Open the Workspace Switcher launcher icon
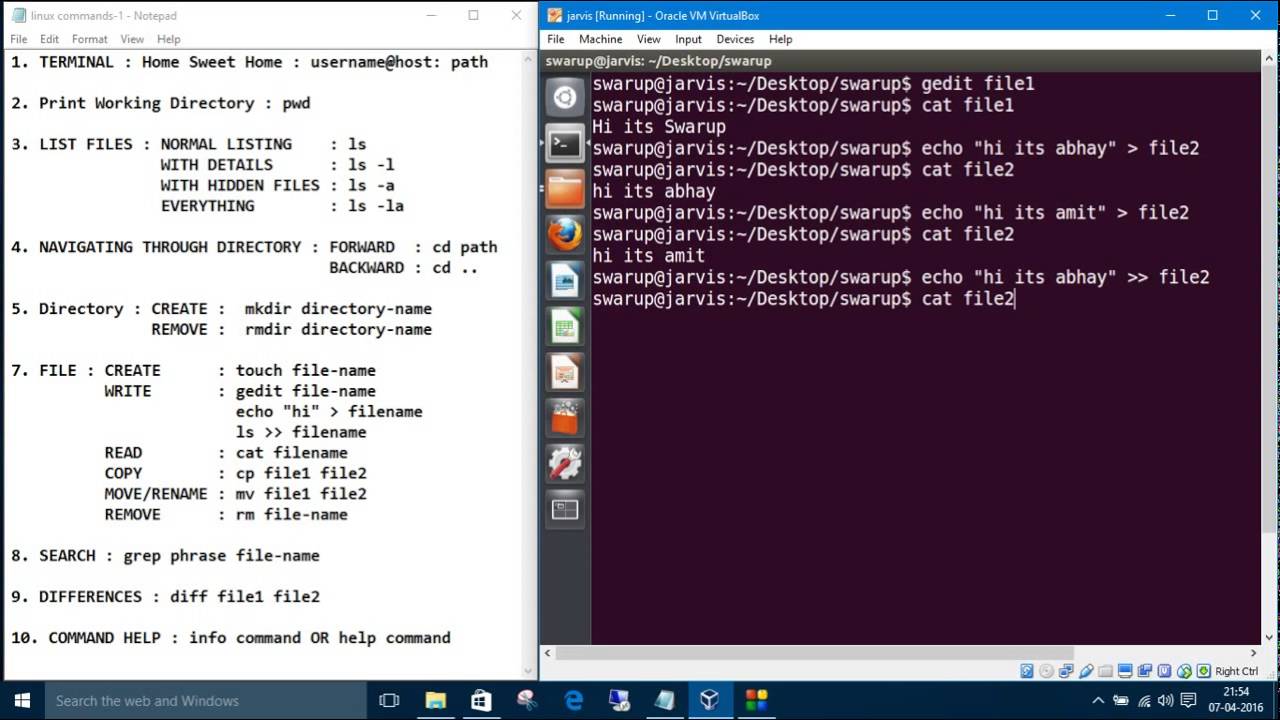This screenshot has height=720, width=1280. point(565,509)
